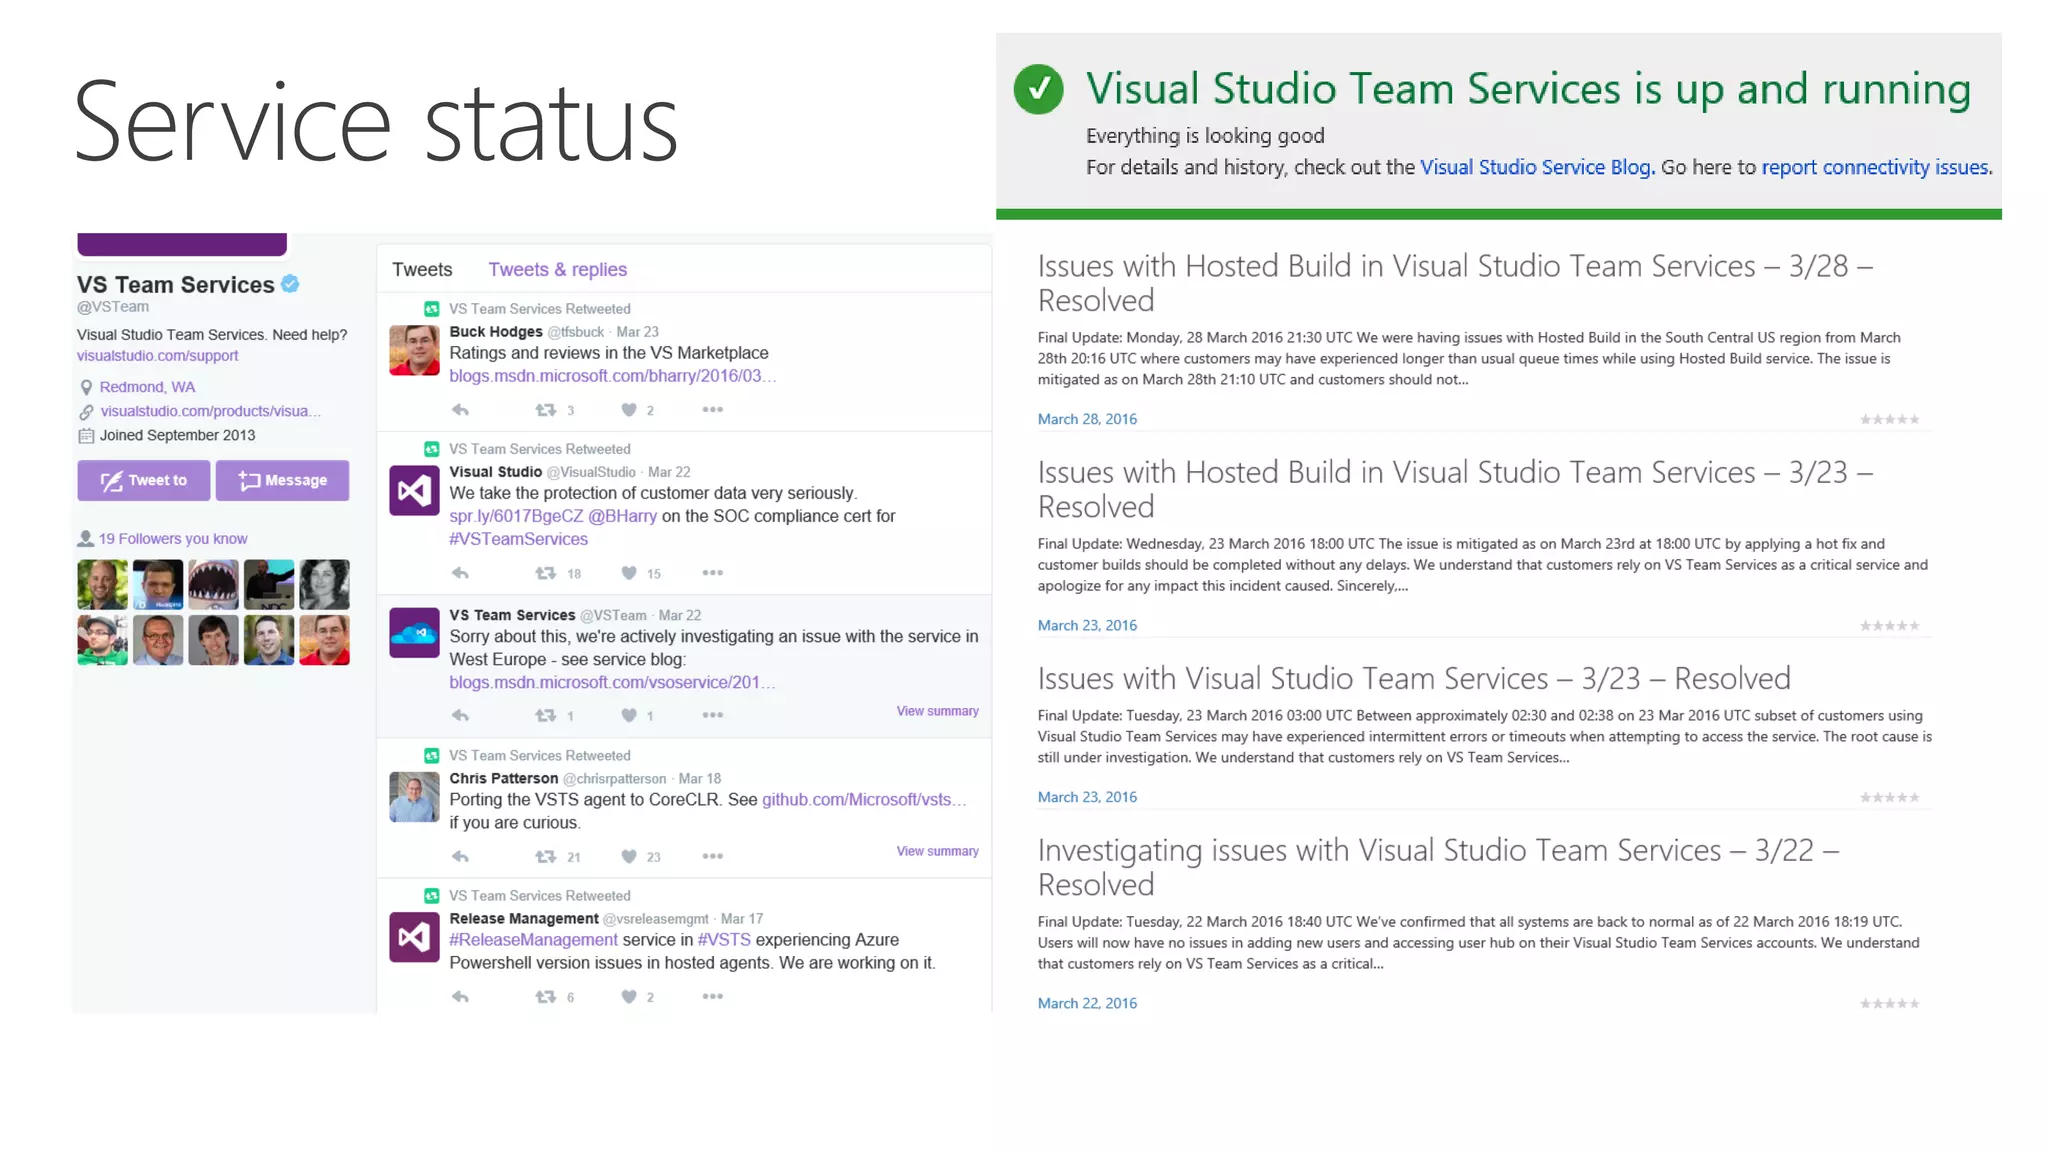Click the Joined September 2013 text
Screen dimensions: 2048x1150
coord(177,435)
